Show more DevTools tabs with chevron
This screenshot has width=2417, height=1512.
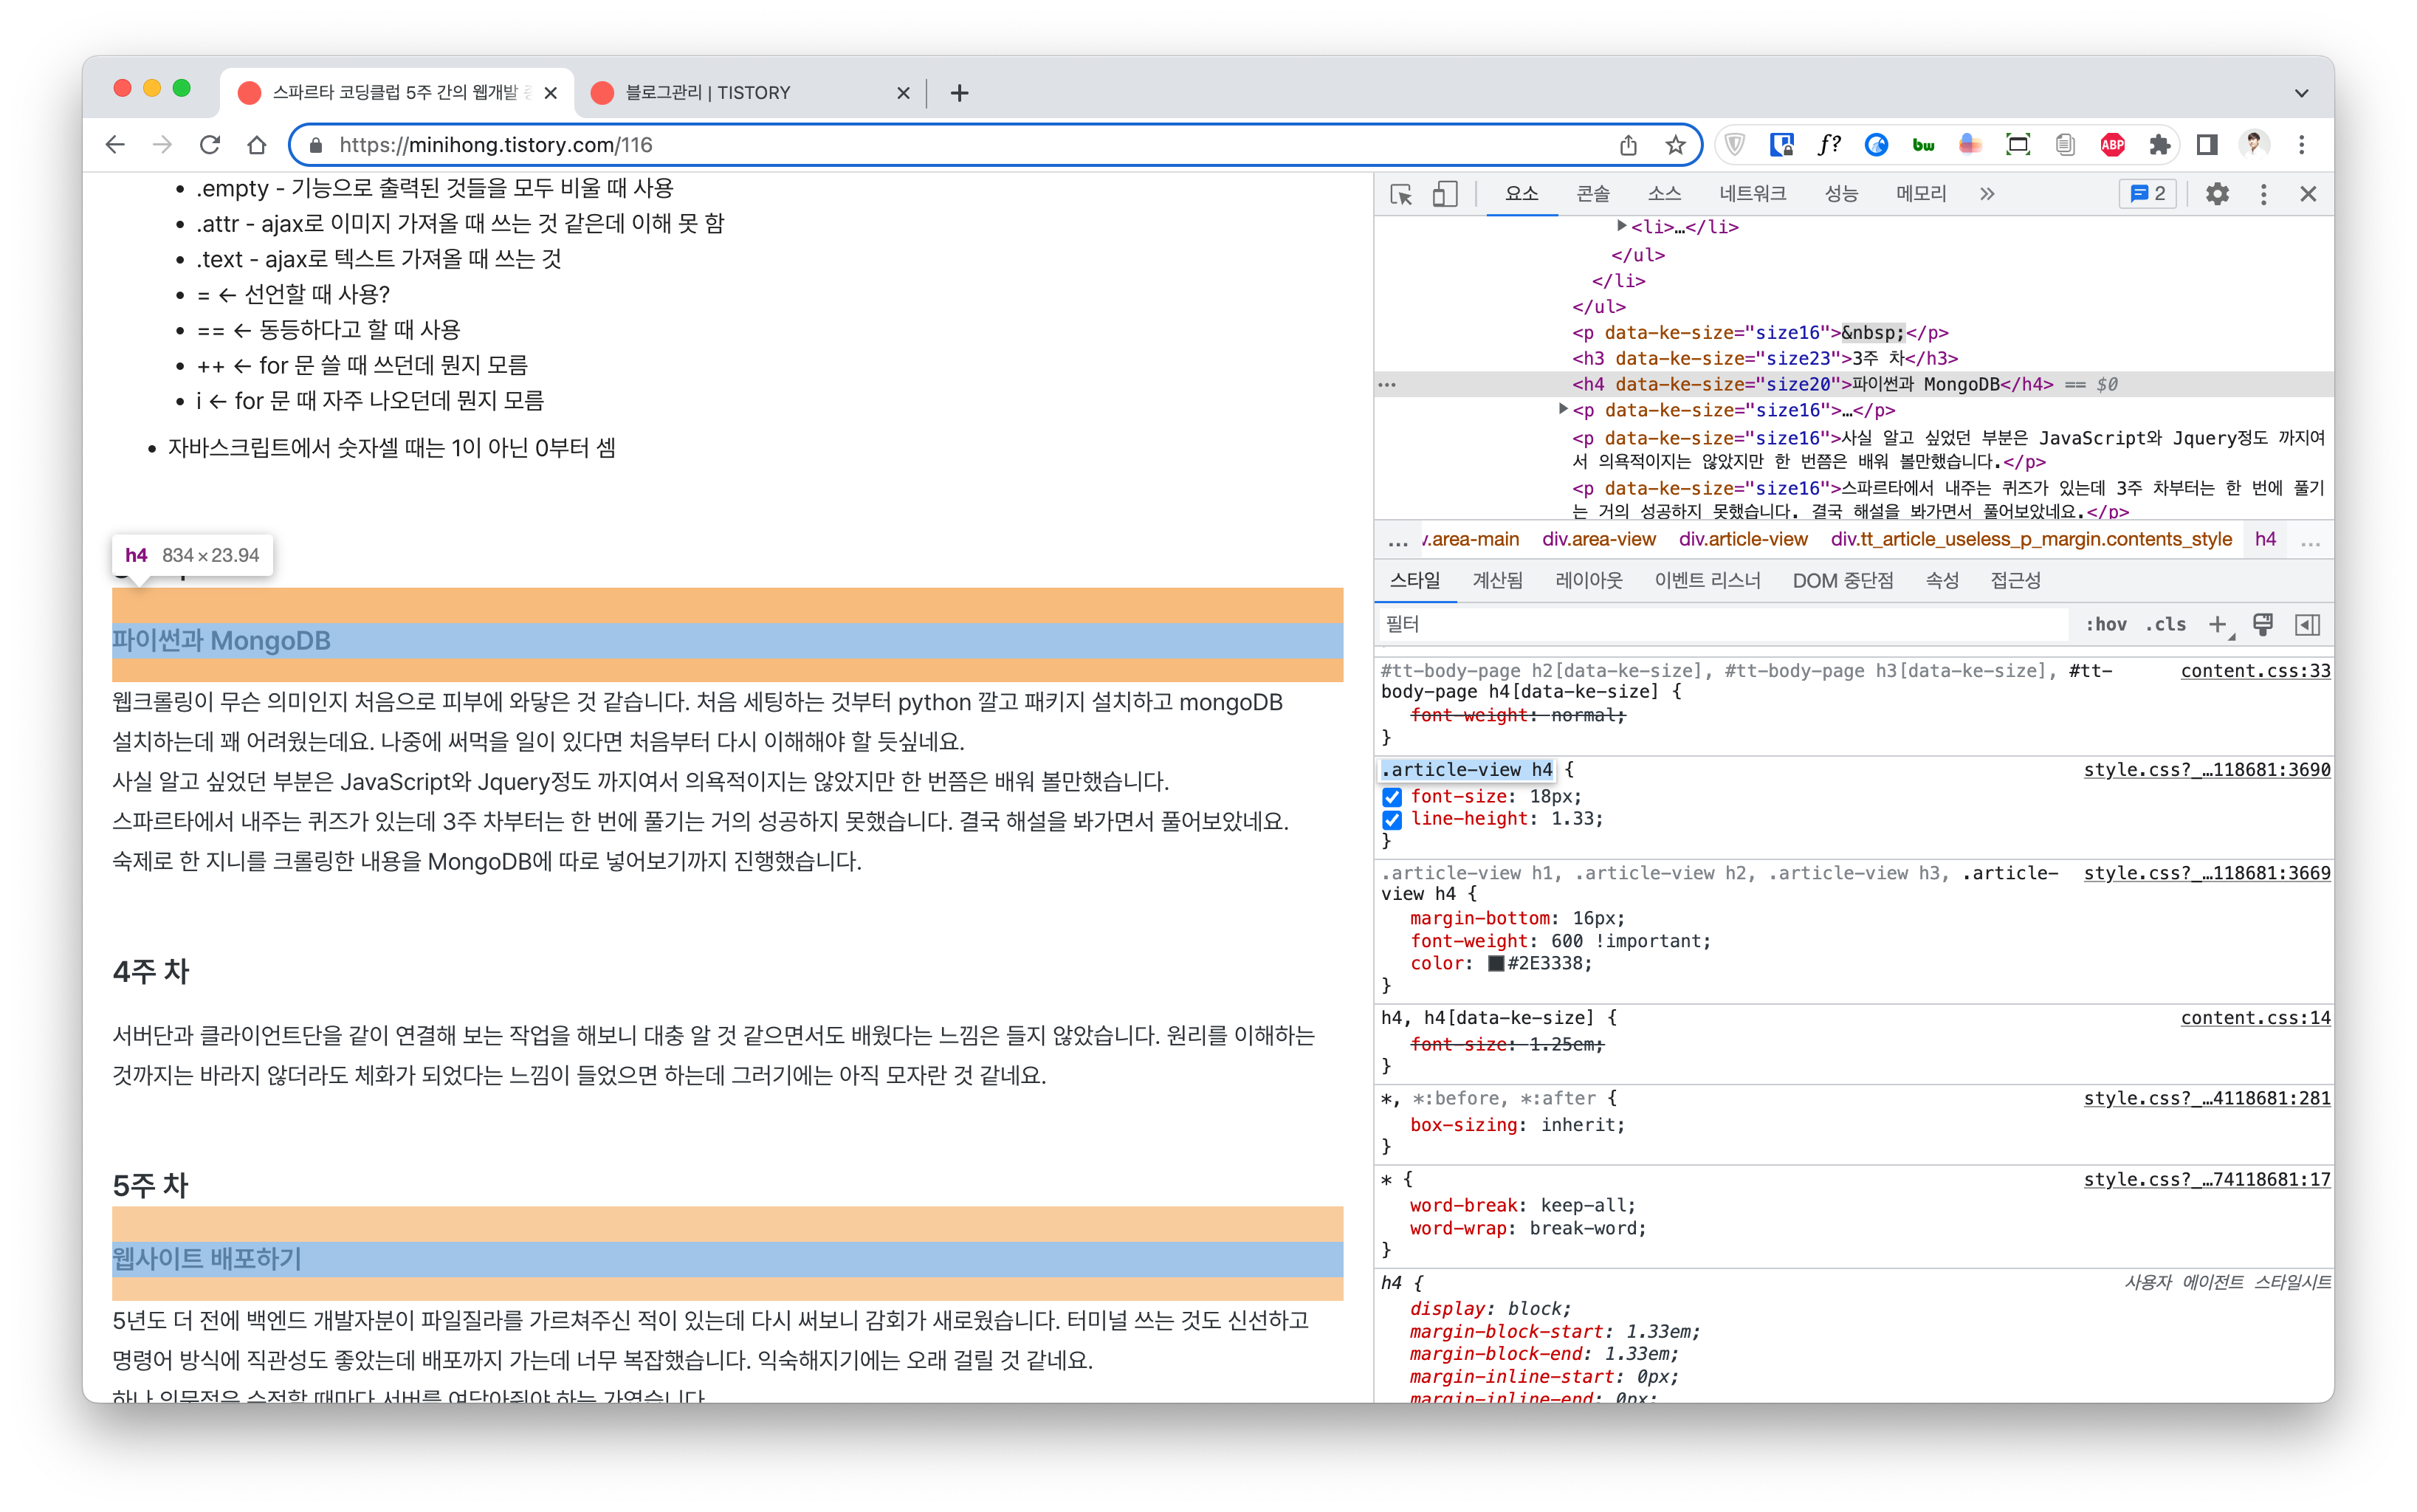coord(1987,194)
